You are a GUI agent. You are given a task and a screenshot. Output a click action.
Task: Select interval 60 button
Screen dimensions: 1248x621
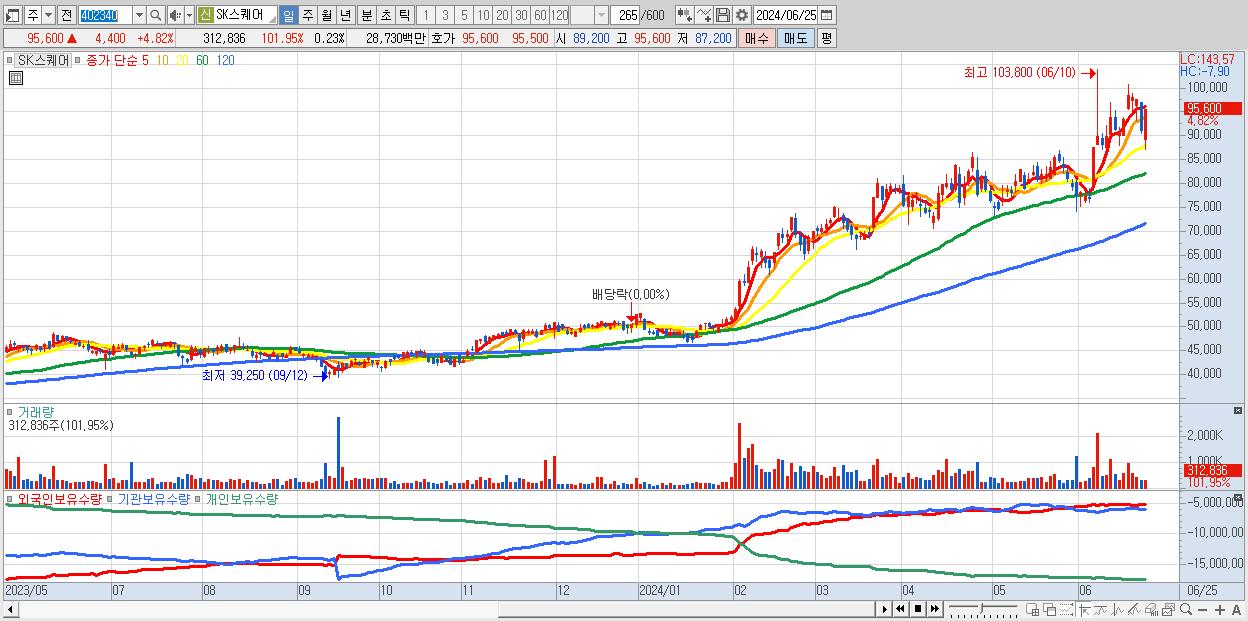tap(540, 15)
